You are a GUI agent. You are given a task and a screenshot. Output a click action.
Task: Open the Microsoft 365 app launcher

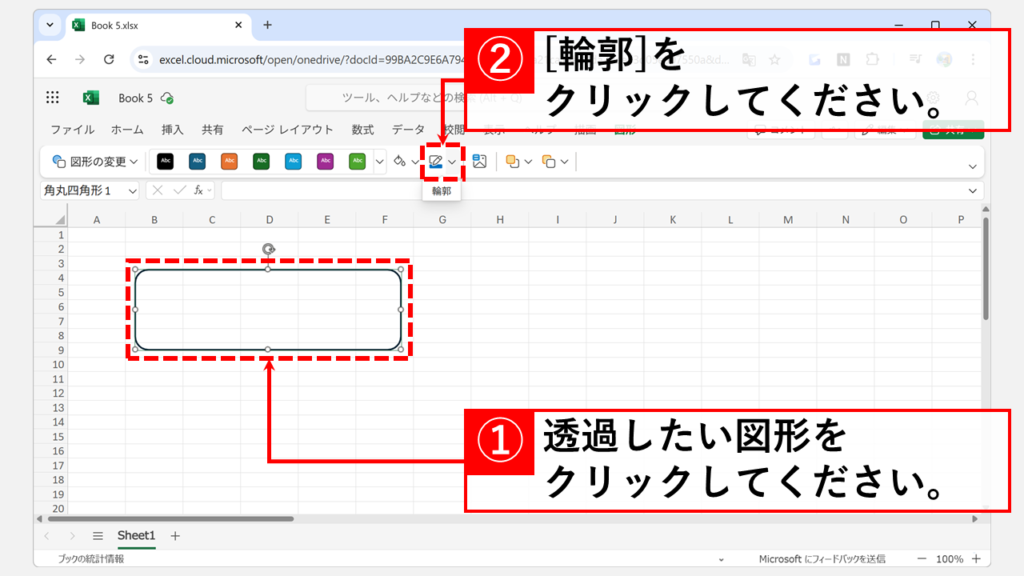point(52,97)
